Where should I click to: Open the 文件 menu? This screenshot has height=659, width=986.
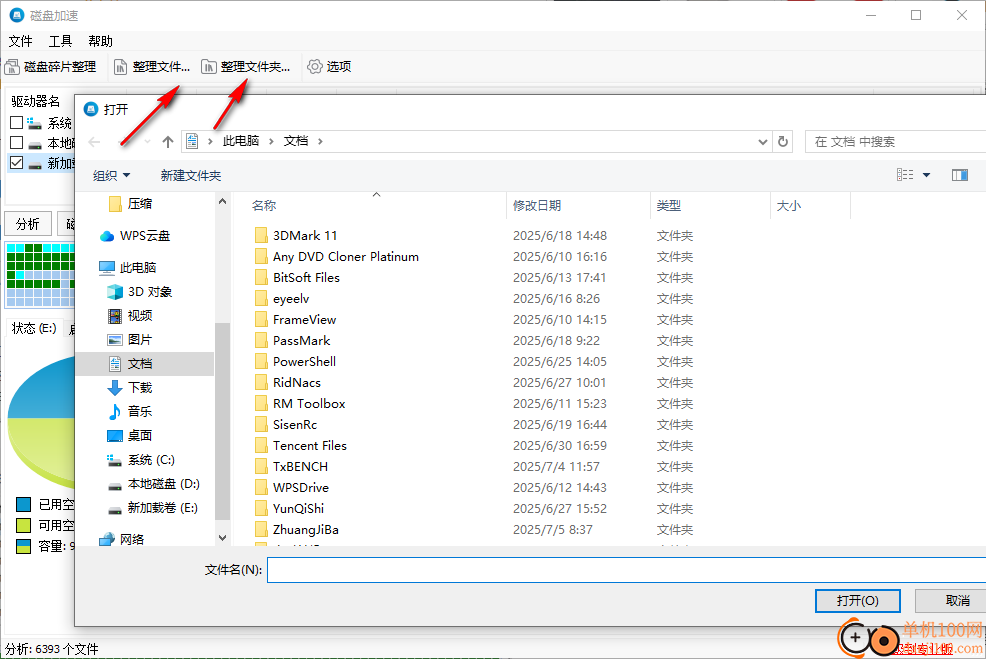20,42
